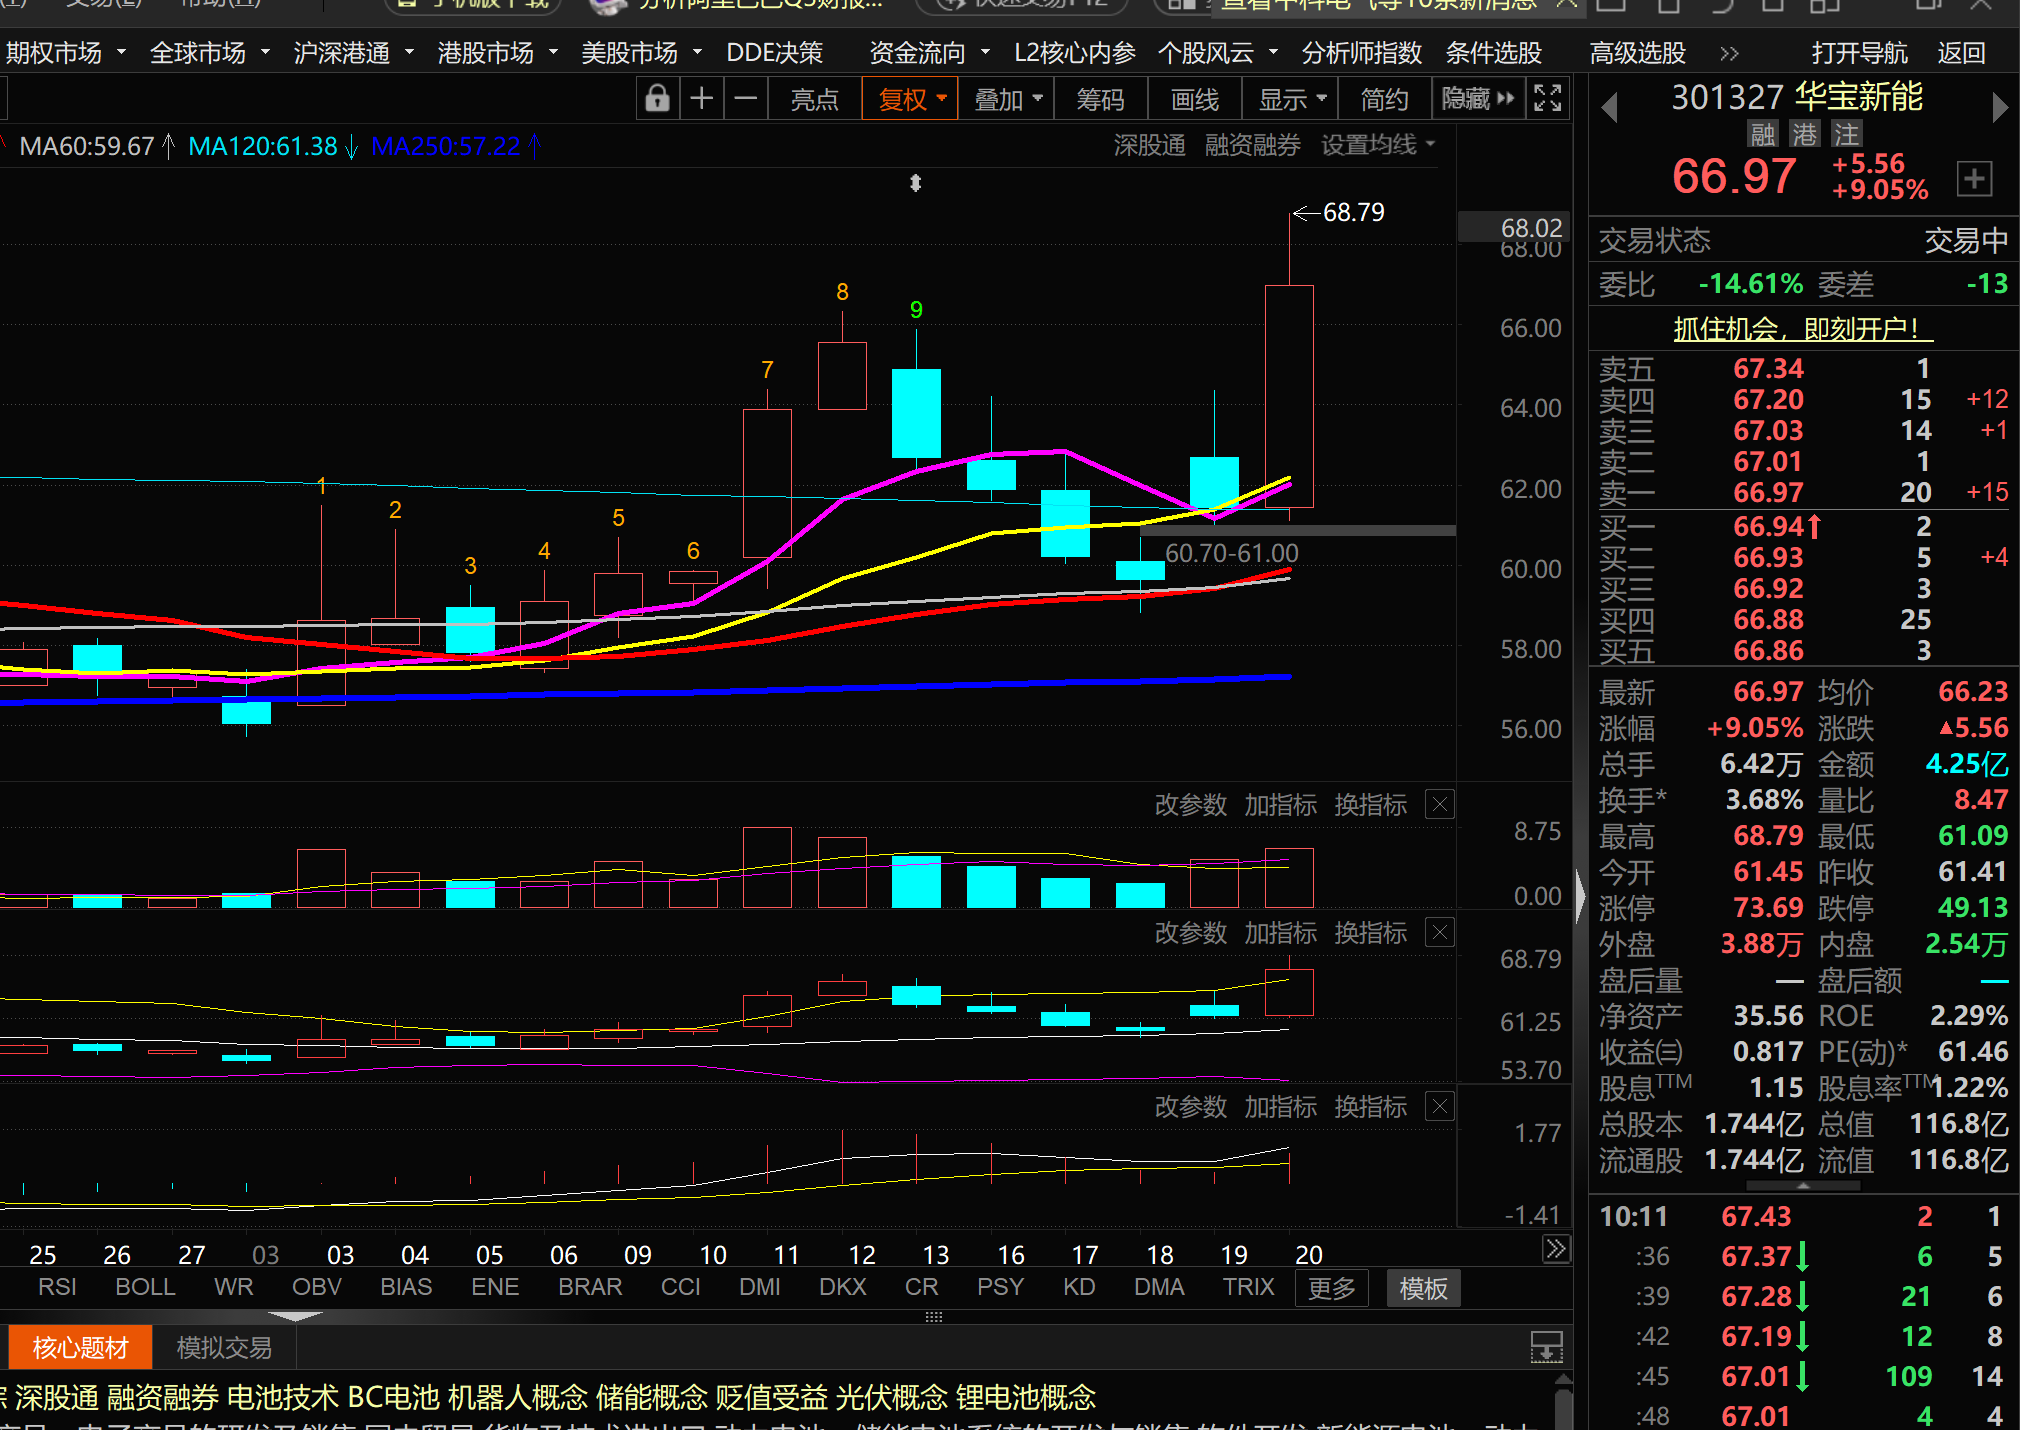Screen dimensions: 2020x1430
Task: Toggle 亮点 highlights on chart
Action: (814, 99)
